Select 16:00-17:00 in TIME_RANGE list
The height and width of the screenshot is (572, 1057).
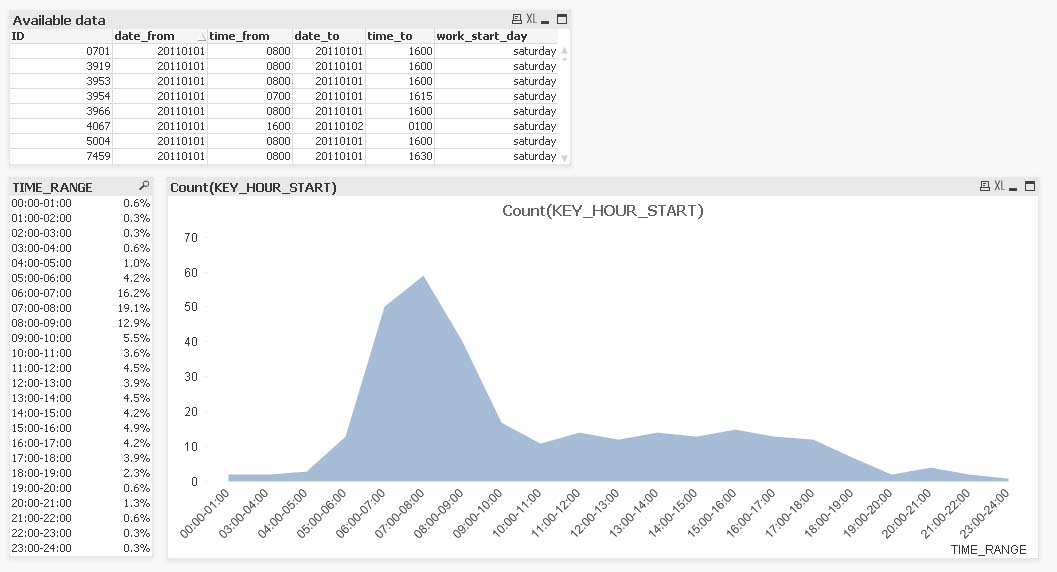[x=81, y=443]
